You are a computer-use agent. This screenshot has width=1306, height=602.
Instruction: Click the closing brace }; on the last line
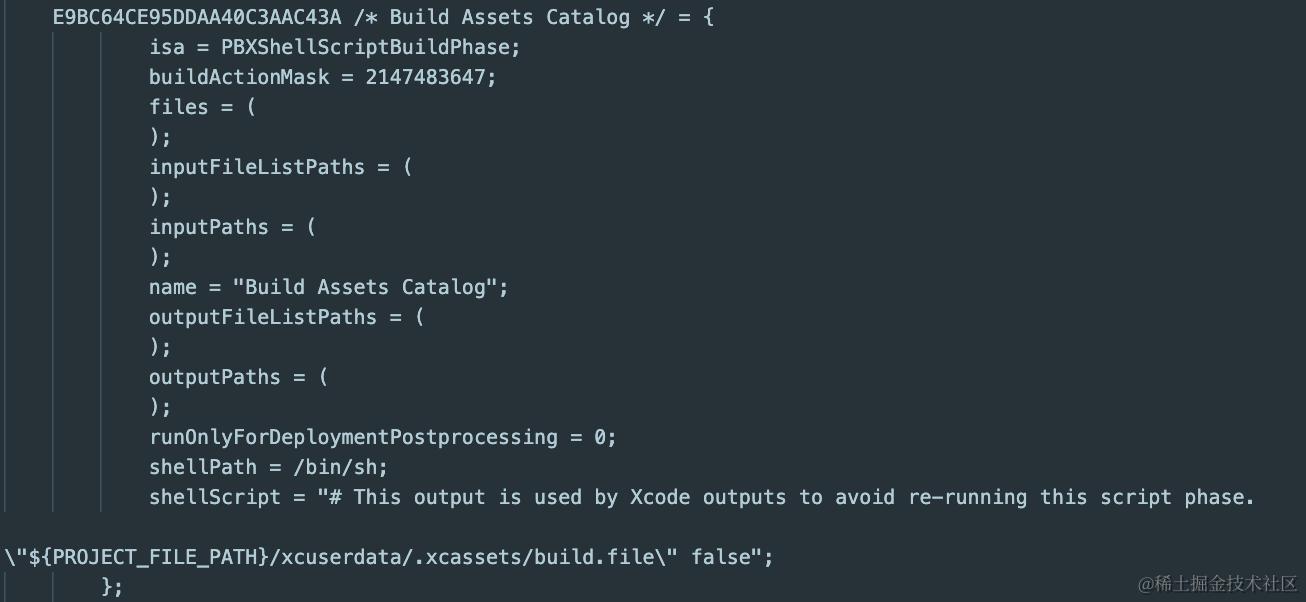pos(113,587)
